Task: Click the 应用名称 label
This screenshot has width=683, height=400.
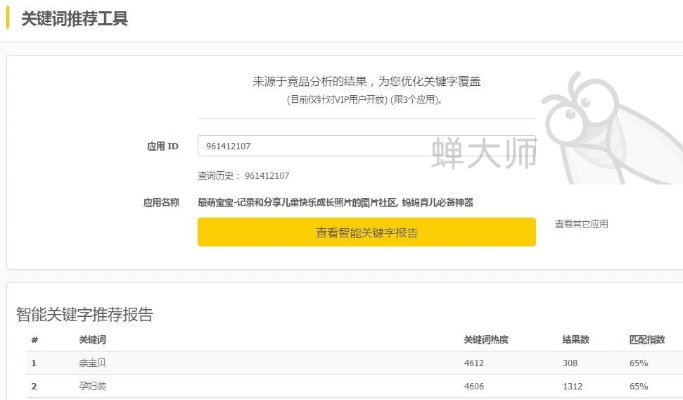Action: [x=161, y=203]
